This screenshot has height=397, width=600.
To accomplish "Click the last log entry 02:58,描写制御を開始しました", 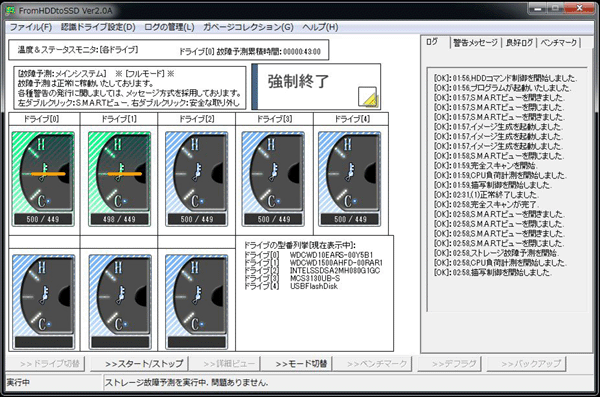I will [492, 273].
